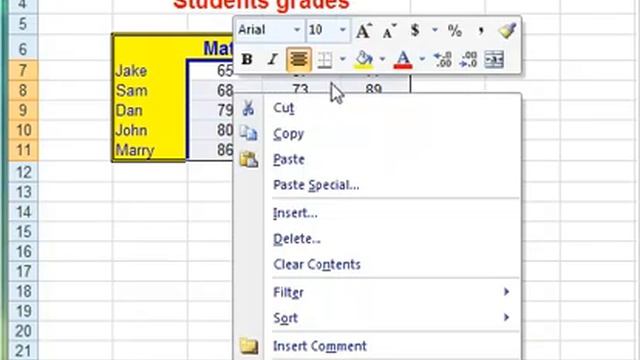Screen dimensions: 640x360
Task: Choose Copy from the context menu
Action: (377, 133)
